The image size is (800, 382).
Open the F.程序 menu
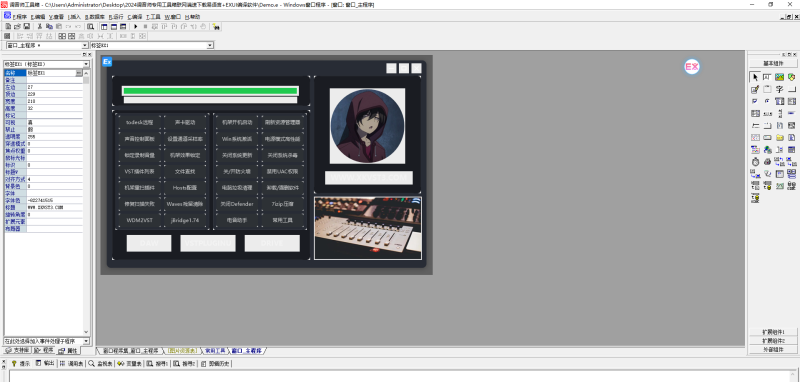coord(20,17)
